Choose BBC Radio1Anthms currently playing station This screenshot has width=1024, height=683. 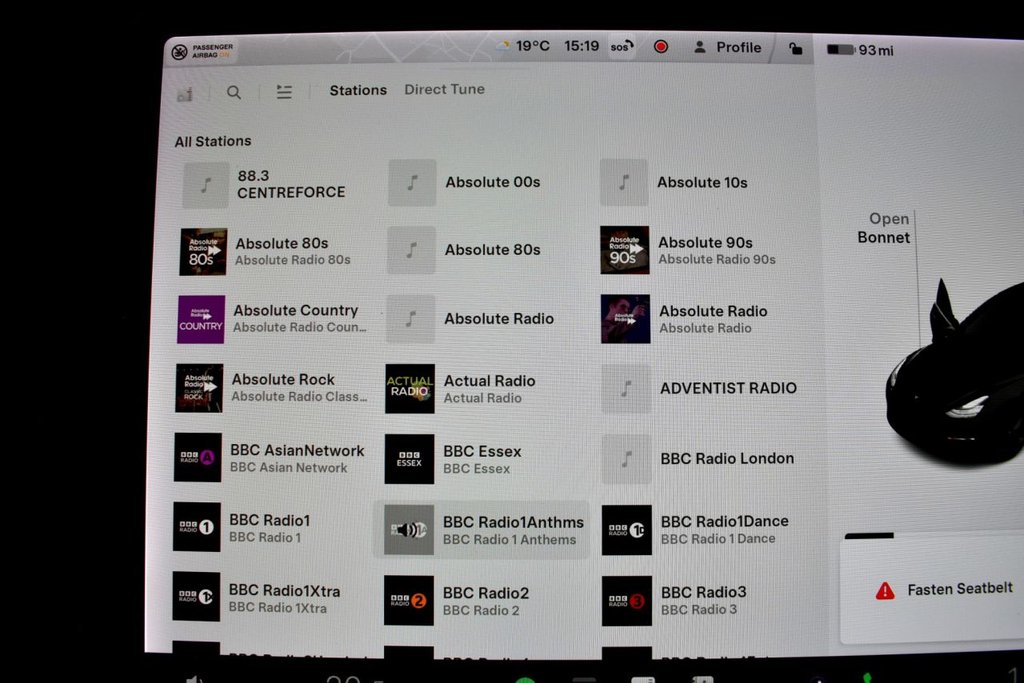(480, 530)
